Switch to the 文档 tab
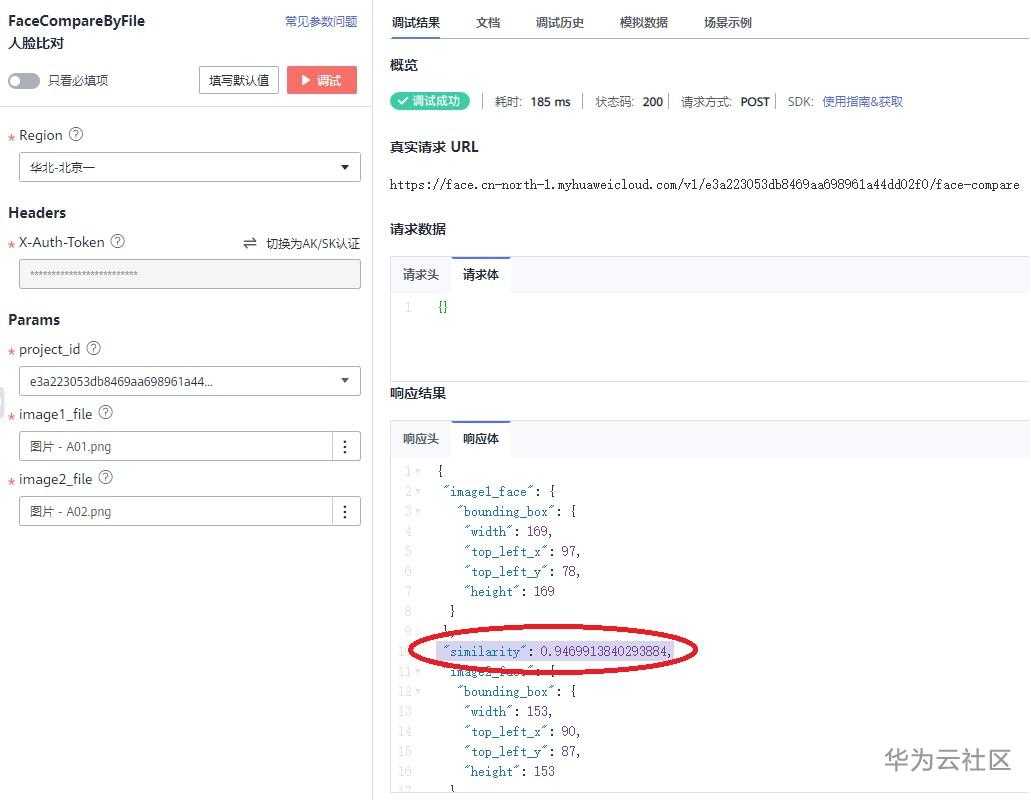Screen dimensions: 1031x800 488,21
